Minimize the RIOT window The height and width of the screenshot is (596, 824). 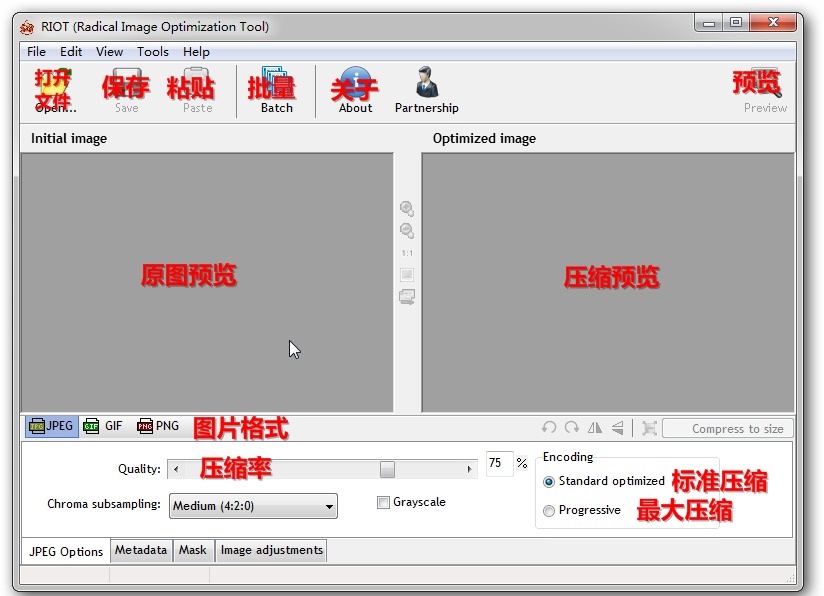(709, 23)
